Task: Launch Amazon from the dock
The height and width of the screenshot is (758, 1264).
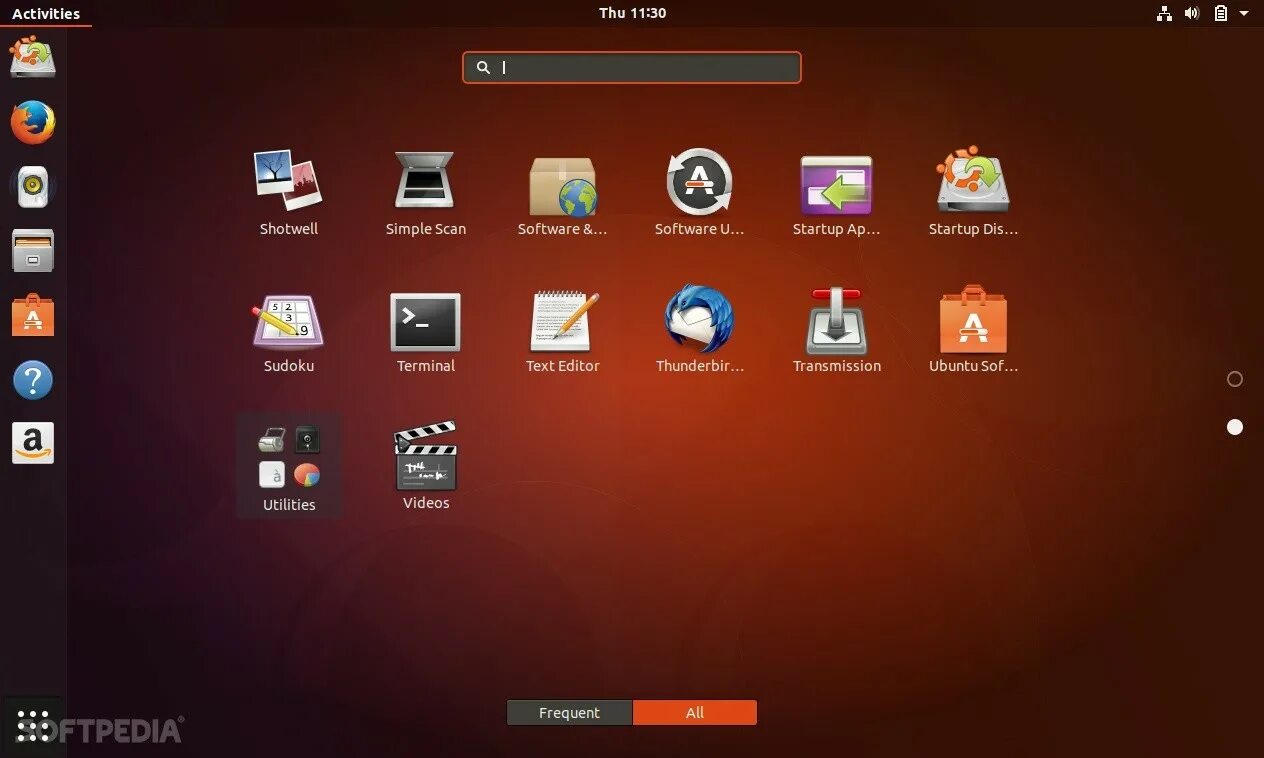Action: [x=33, y=443]
